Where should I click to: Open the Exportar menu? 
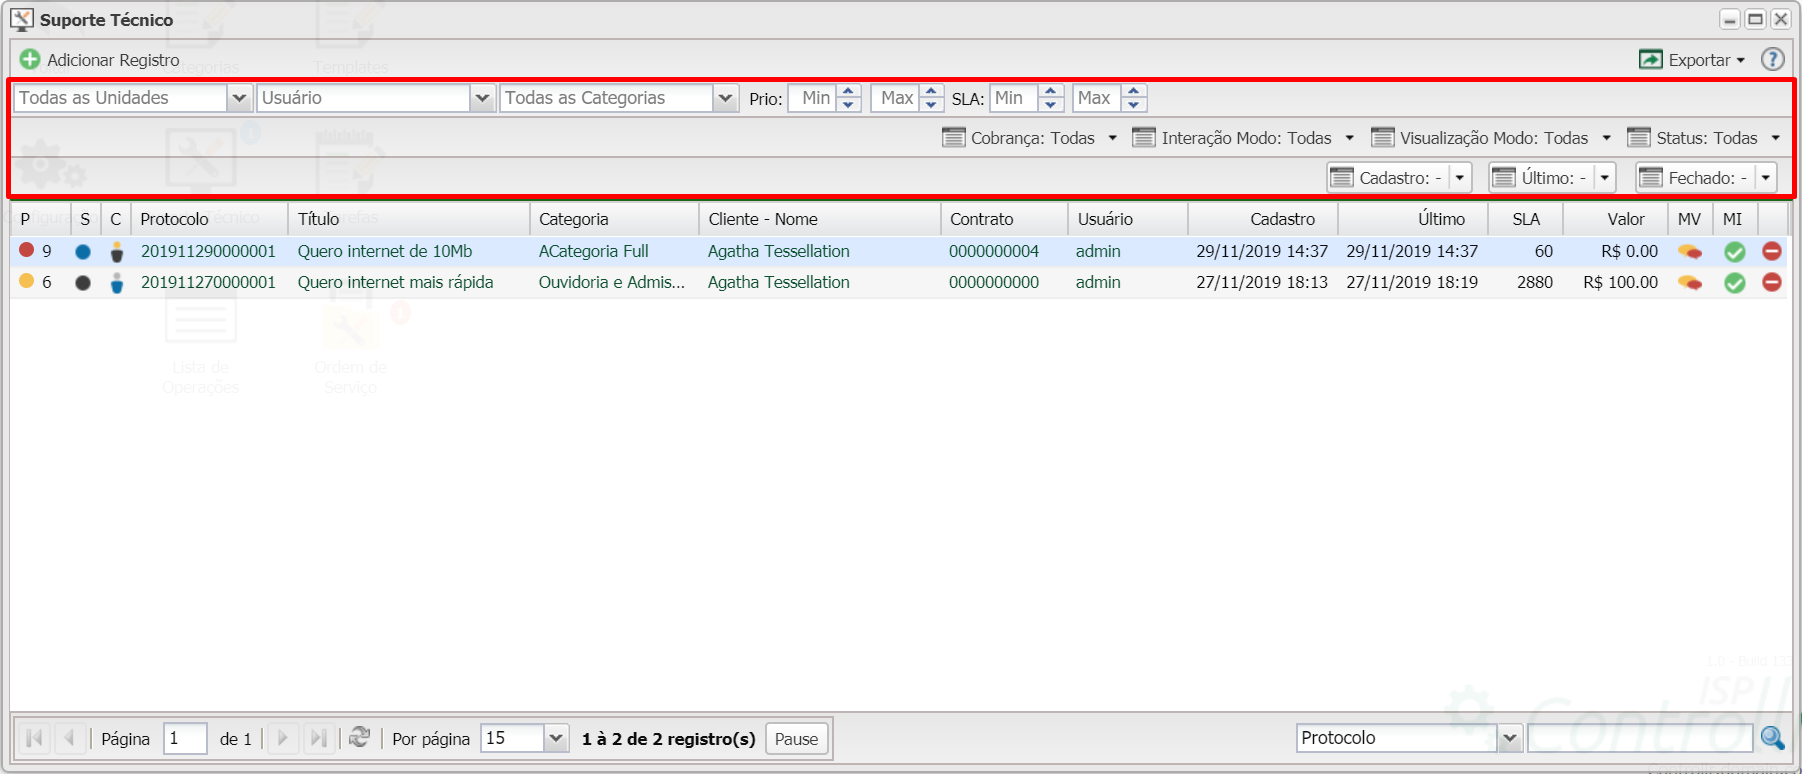pos(1692,60)
